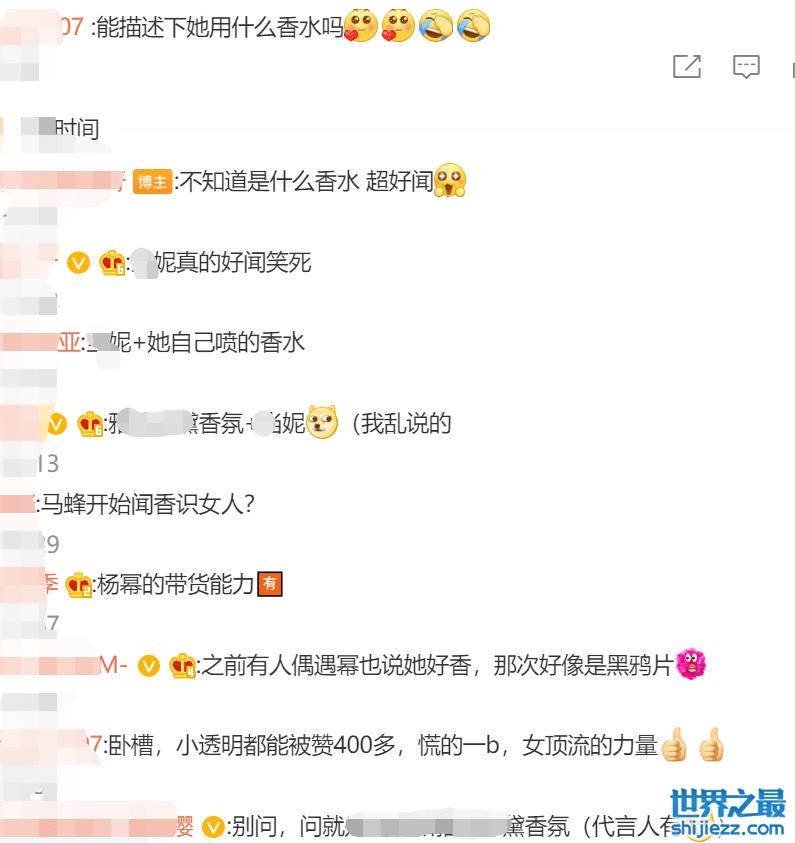Click the pink monster emoji after 黑鸦片

click(x=690, y=664)
